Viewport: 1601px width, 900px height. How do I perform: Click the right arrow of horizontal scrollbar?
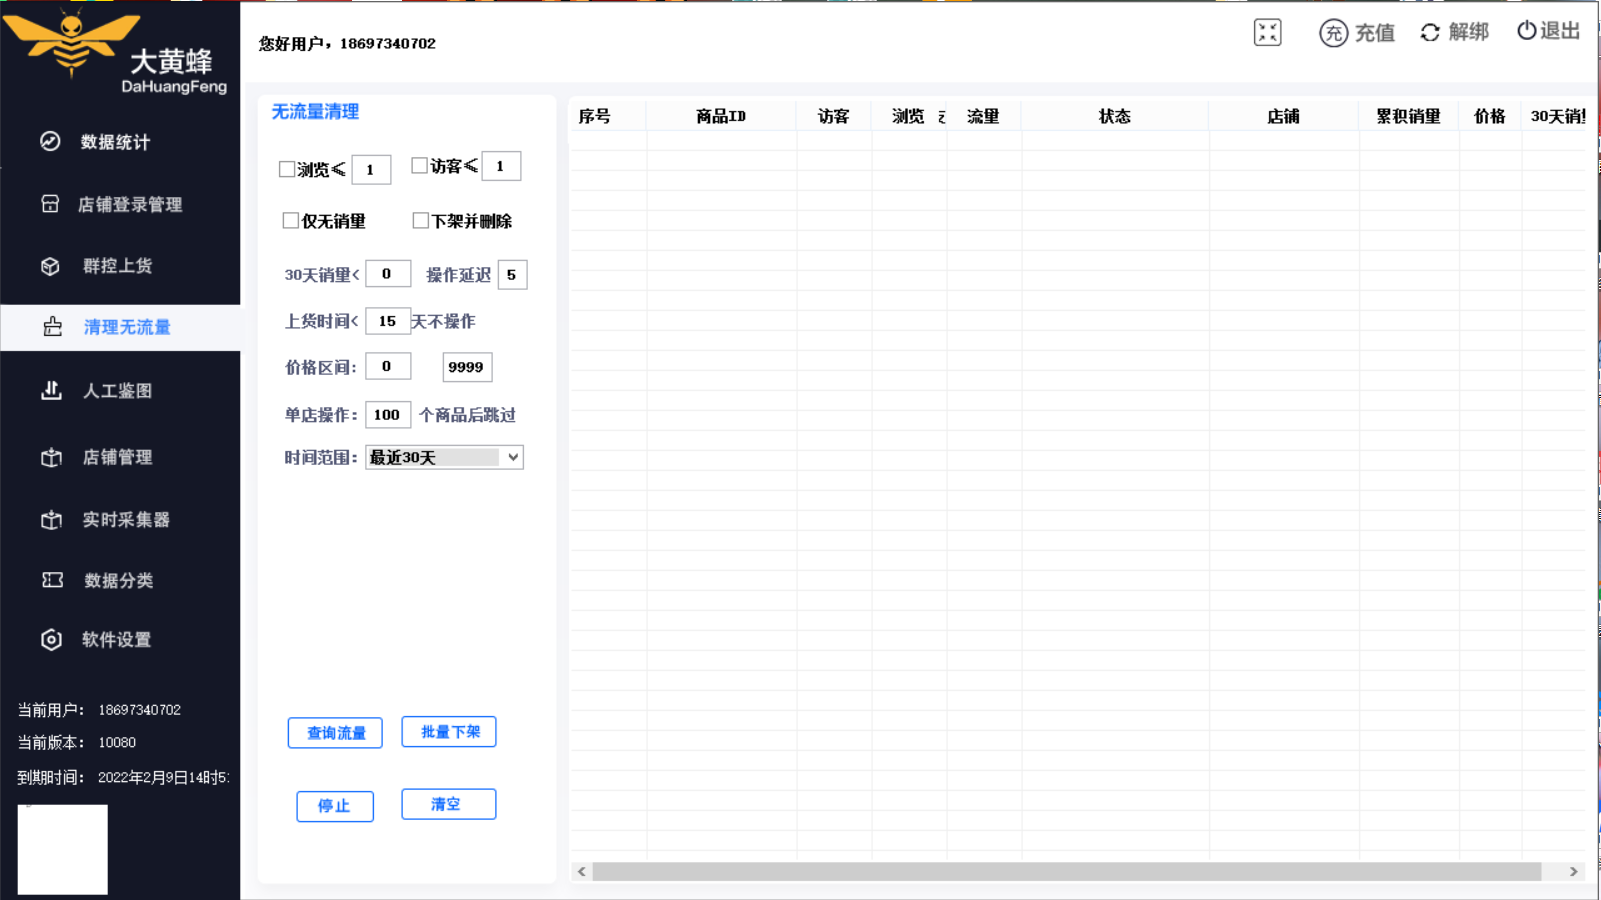[x=1573, y=872]
